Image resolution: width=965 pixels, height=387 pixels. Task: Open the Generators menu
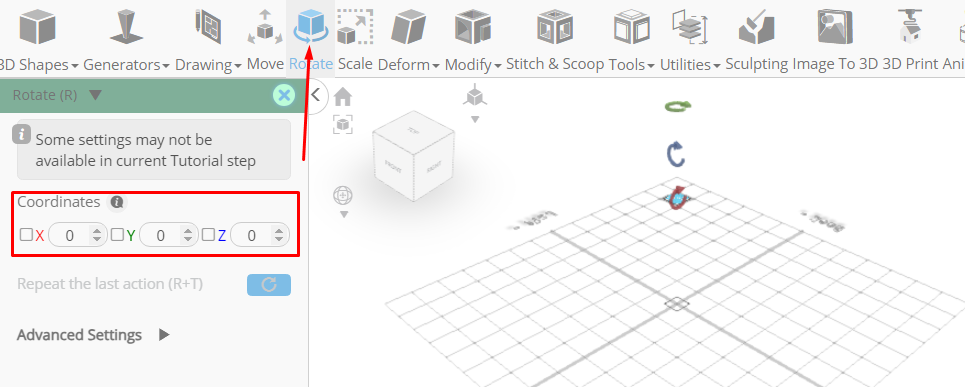(126, 64)
